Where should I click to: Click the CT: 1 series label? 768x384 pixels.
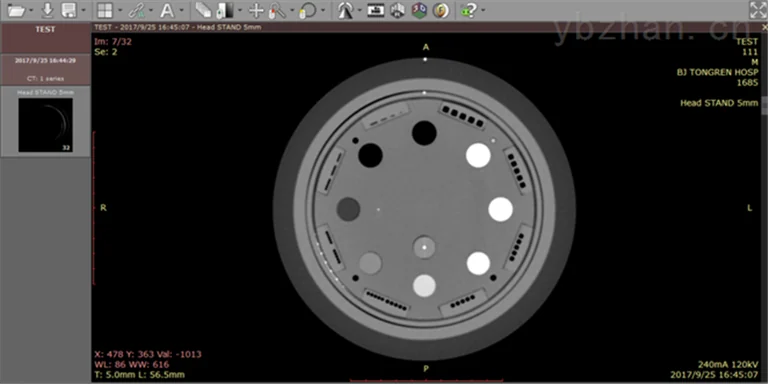[x=45, y=78]
